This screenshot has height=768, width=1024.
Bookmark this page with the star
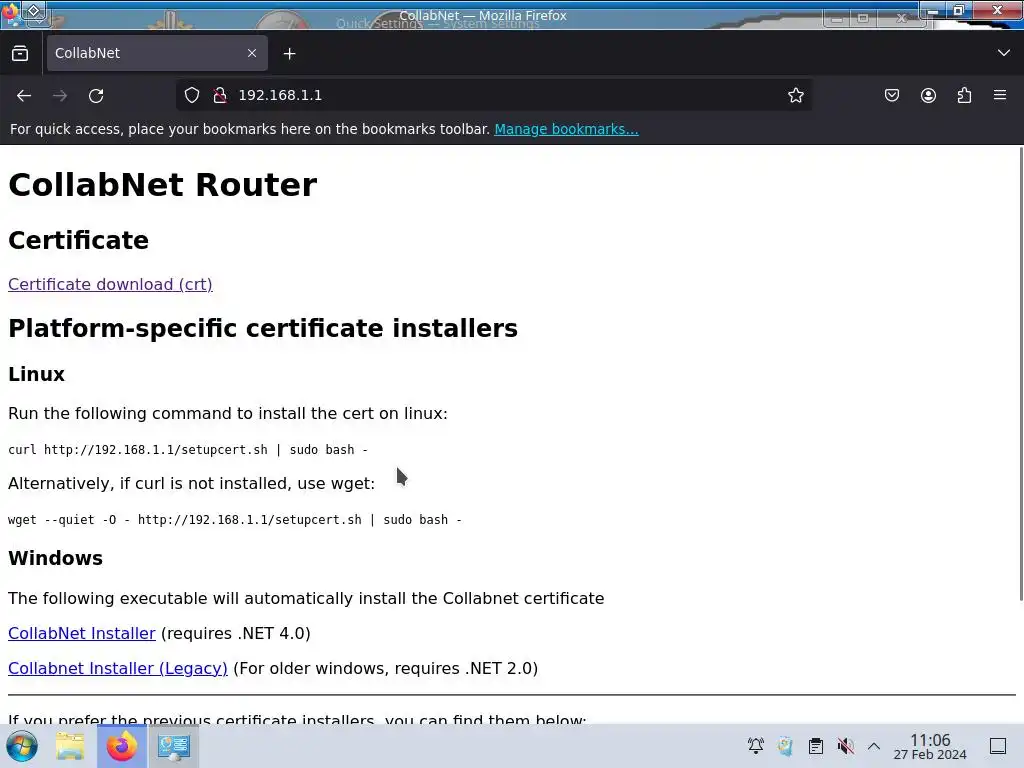click(x=795, y=95)
